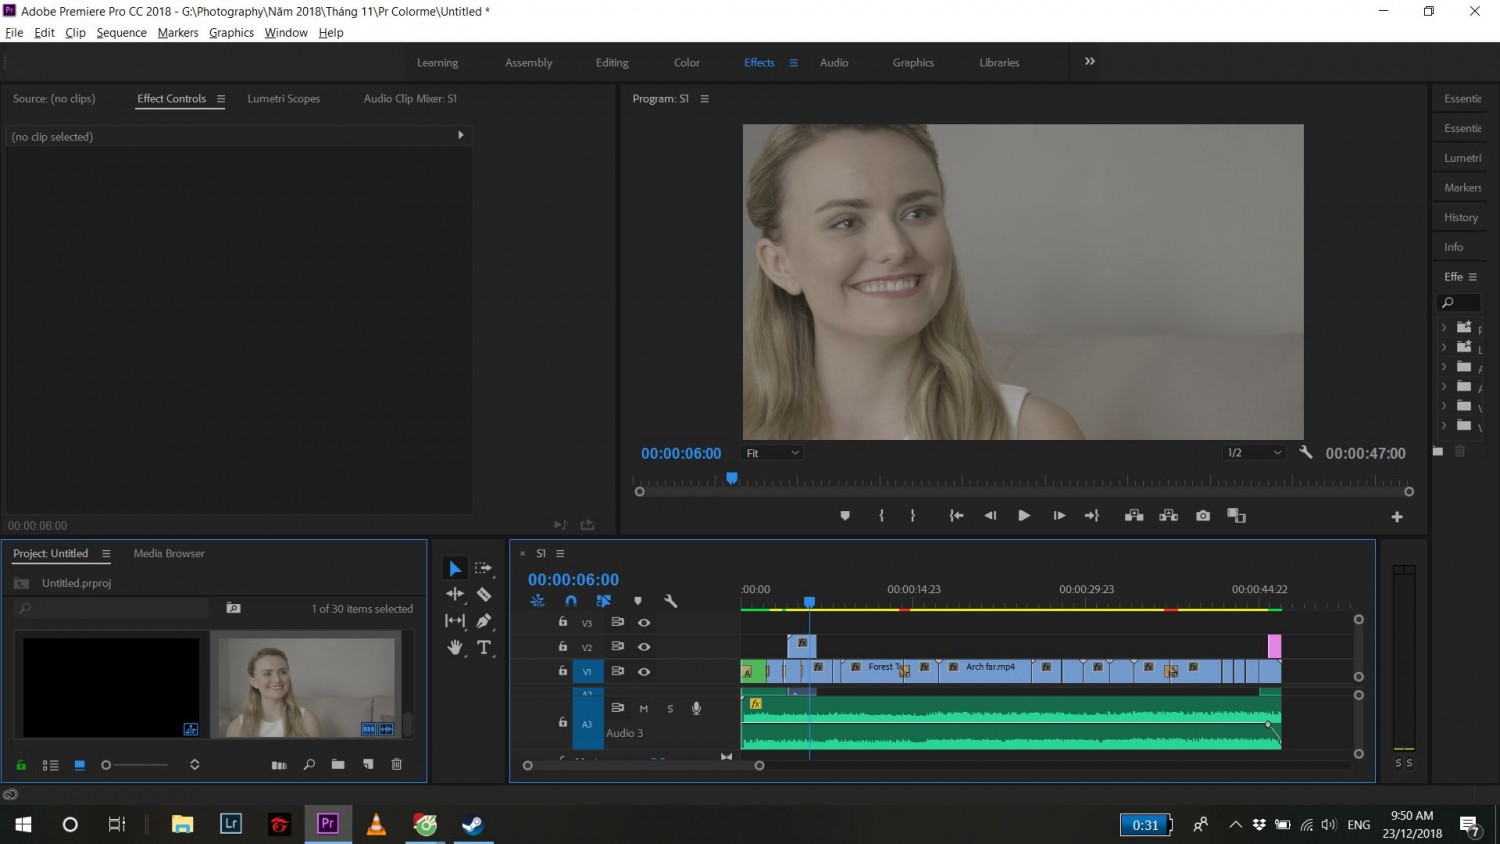Image resolution: width=1500 pixels, height=844 pixels.
Task: Click the Program monitor scrubber playhead
Action: (x=732, y=479)
